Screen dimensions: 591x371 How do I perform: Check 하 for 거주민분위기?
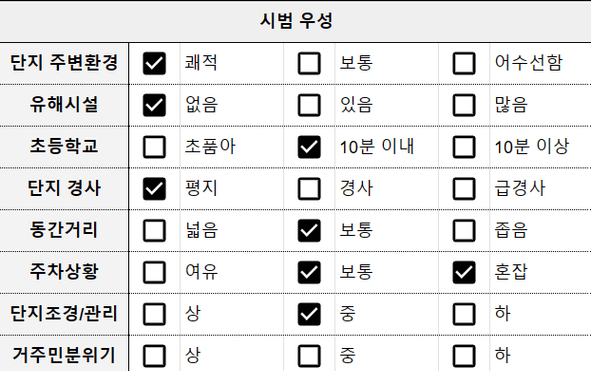(x=464, y=356)
